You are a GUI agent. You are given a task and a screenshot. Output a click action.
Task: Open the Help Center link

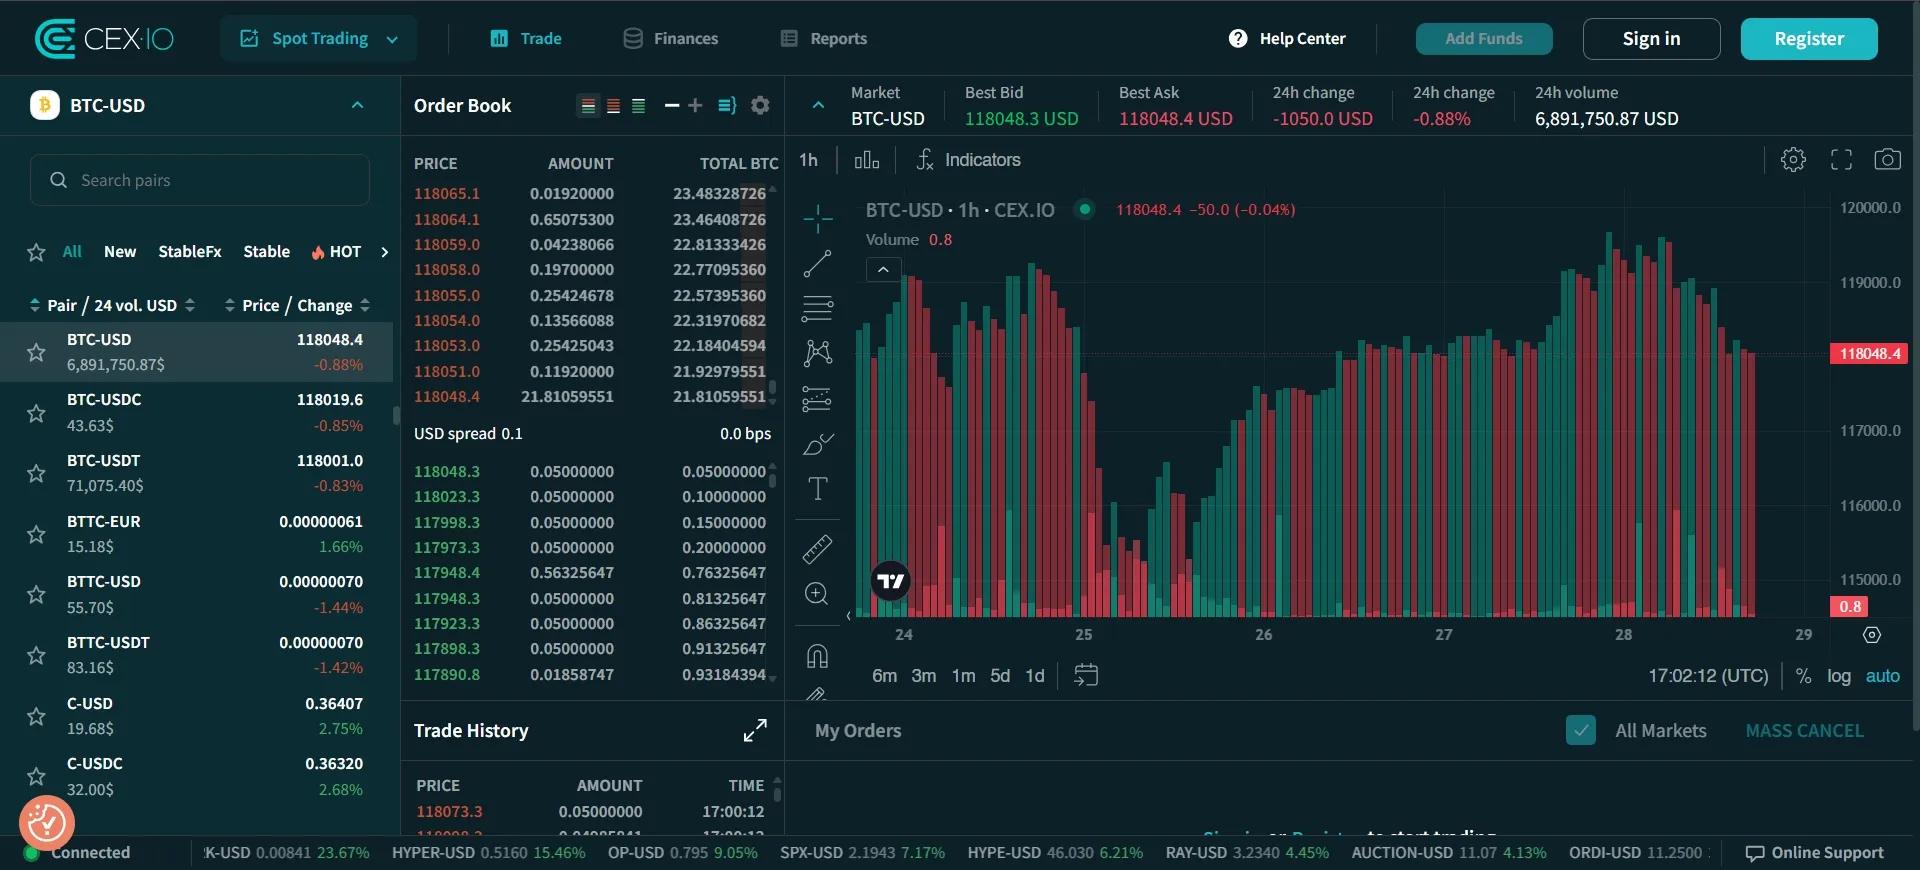tap(1287, 39)
